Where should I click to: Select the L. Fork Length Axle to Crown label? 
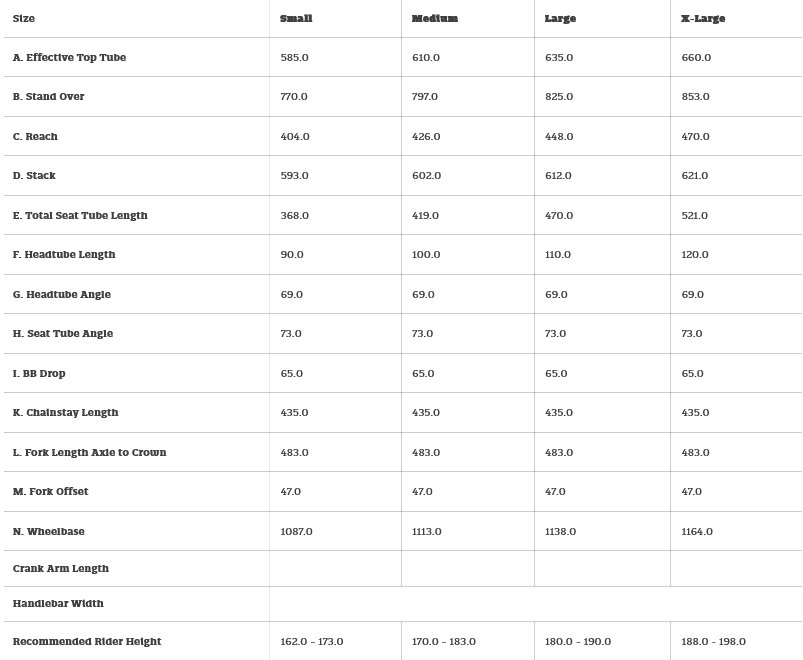[90, 453]
